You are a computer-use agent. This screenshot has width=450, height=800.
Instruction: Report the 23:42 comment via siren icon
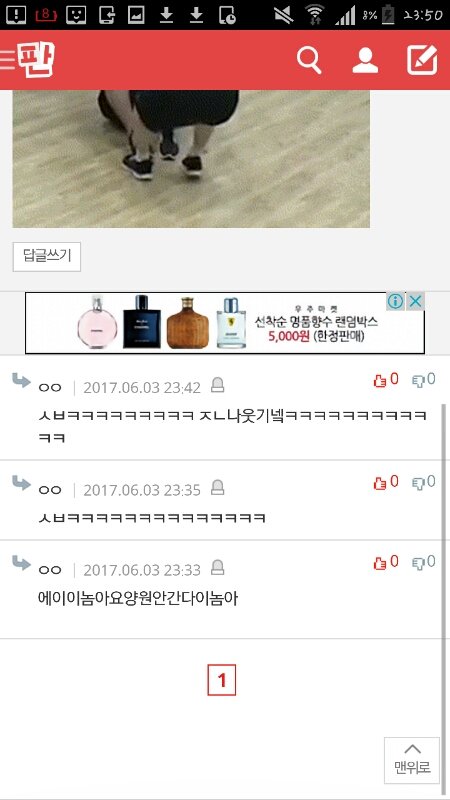click(x=217, y=385)
